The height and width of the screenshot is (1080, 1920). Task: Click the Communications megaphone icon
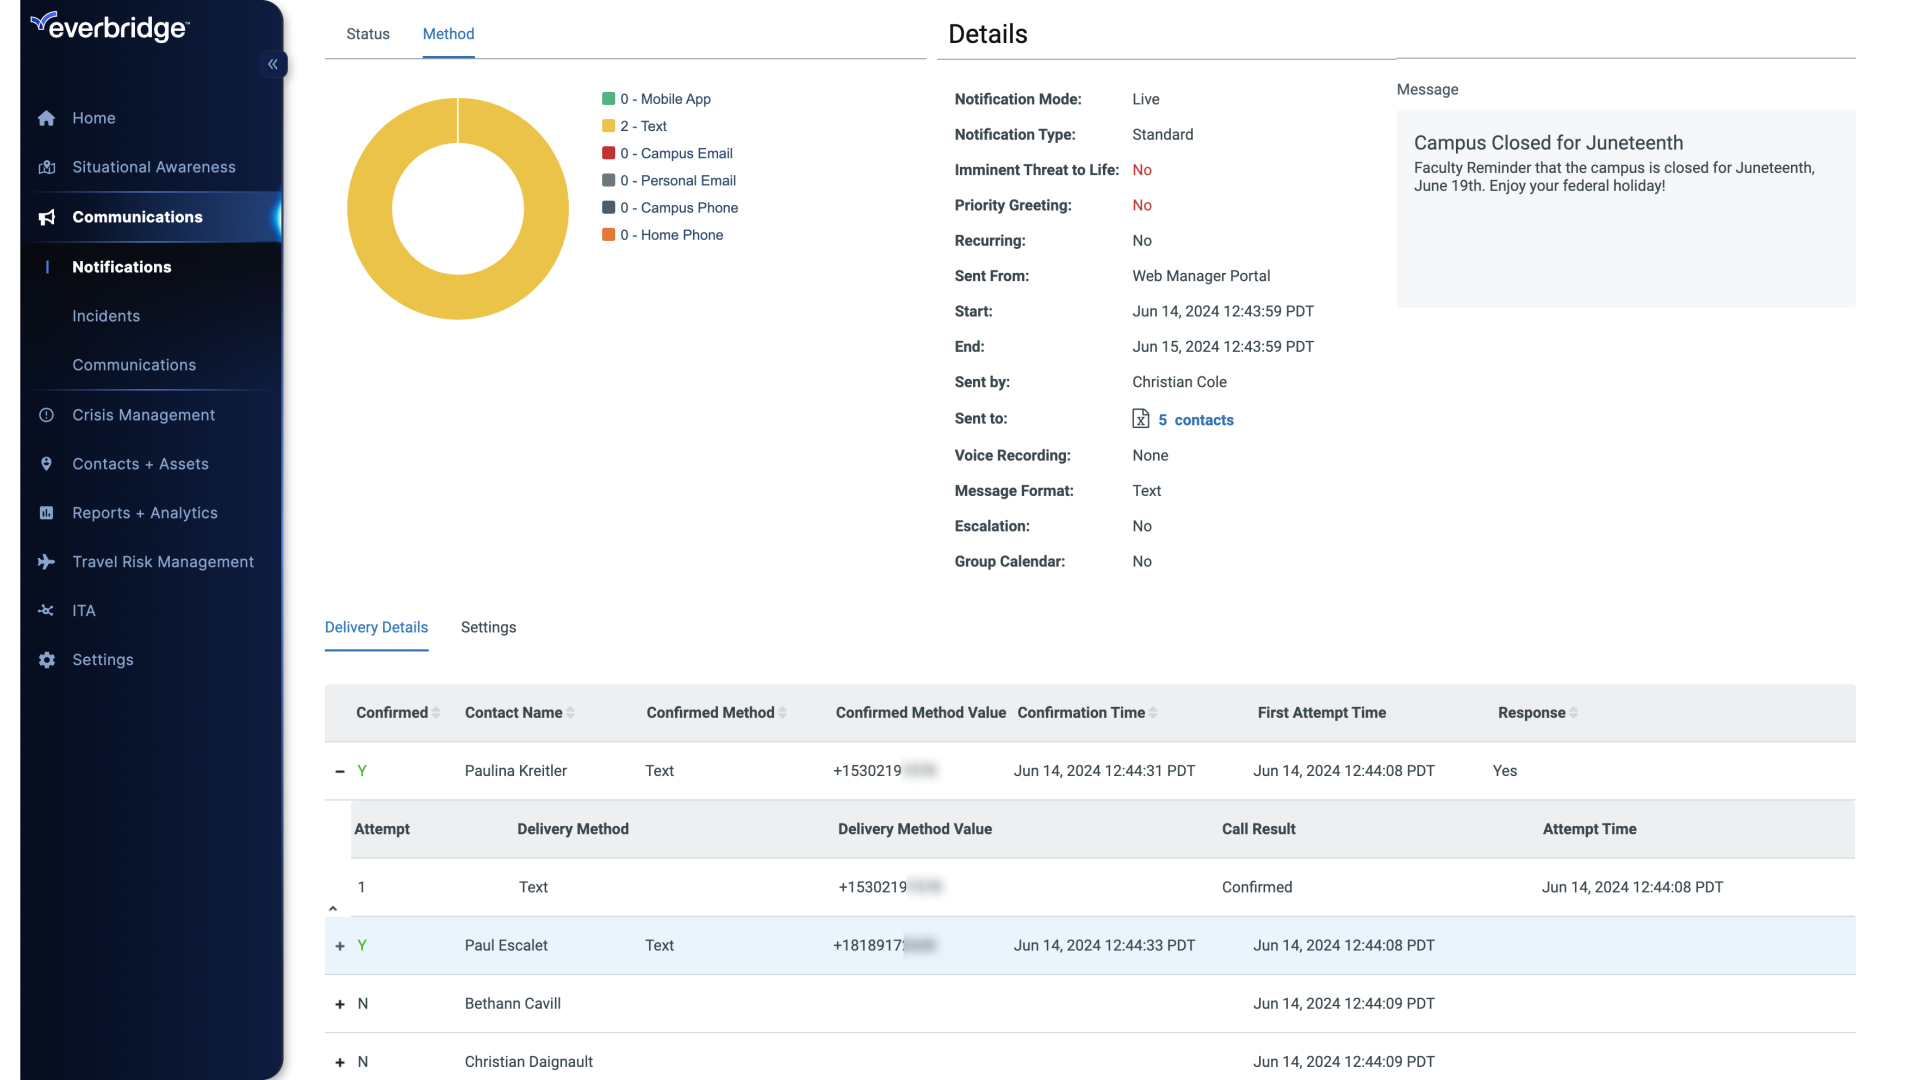[47, 217]
